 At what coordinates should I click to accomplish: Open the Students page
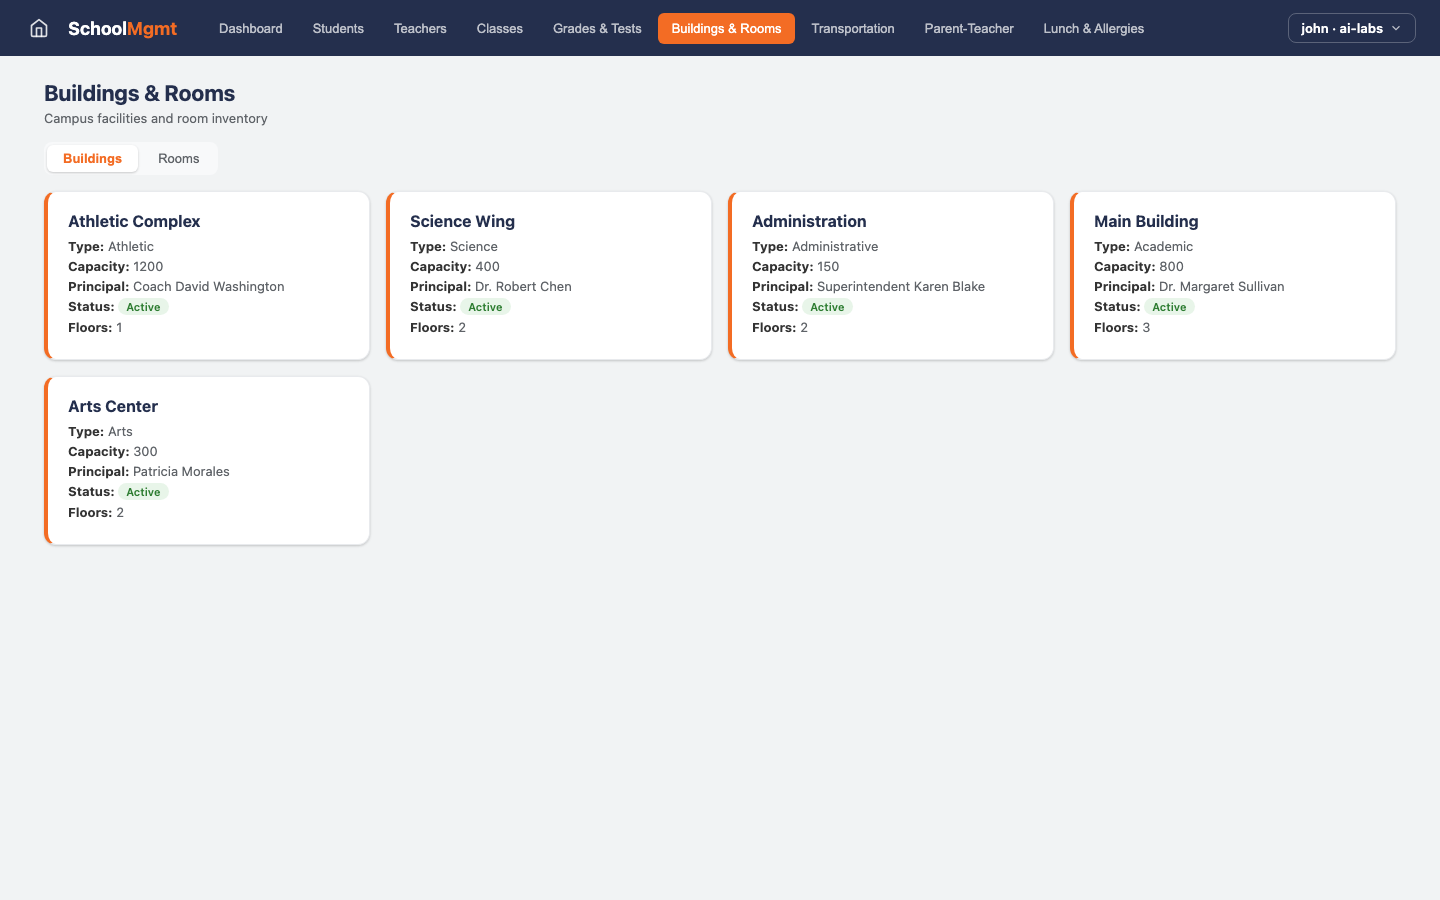point(338,28)
